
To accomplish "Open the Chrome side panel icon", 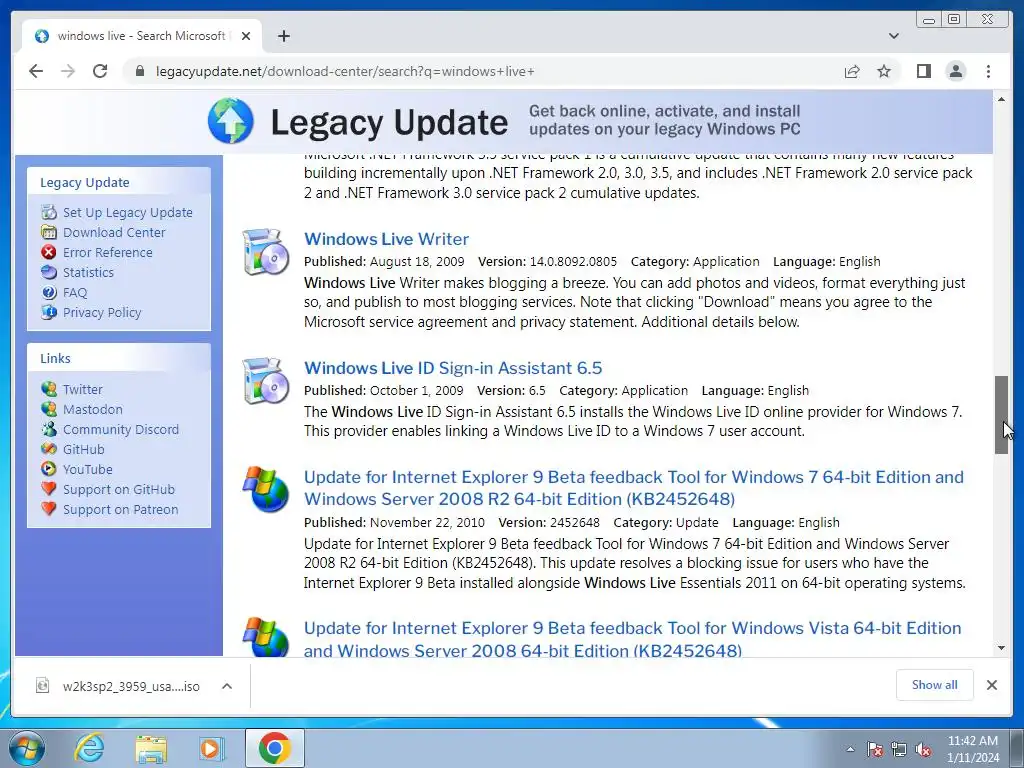I will click(923, 71).
